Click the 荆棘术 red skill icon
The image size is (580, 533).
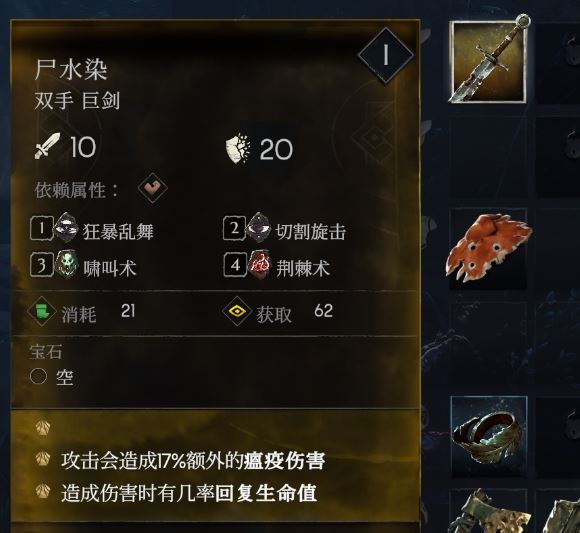[x=259, y=264]
